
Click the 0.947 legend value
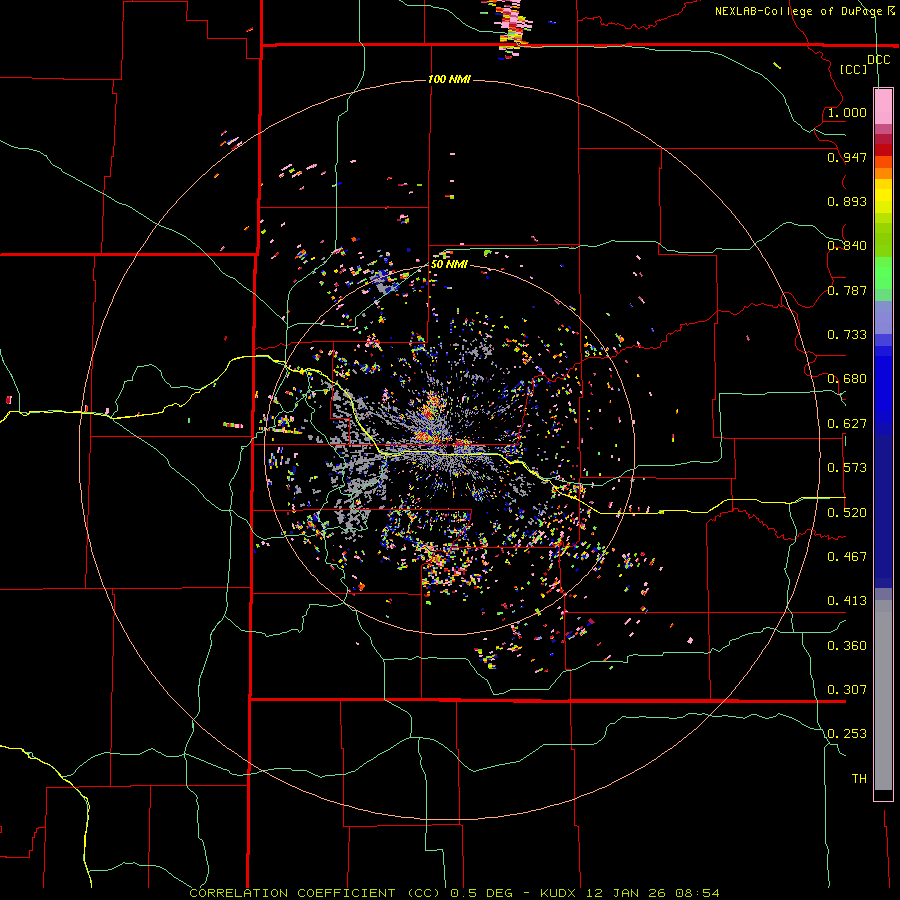(847, 157)
